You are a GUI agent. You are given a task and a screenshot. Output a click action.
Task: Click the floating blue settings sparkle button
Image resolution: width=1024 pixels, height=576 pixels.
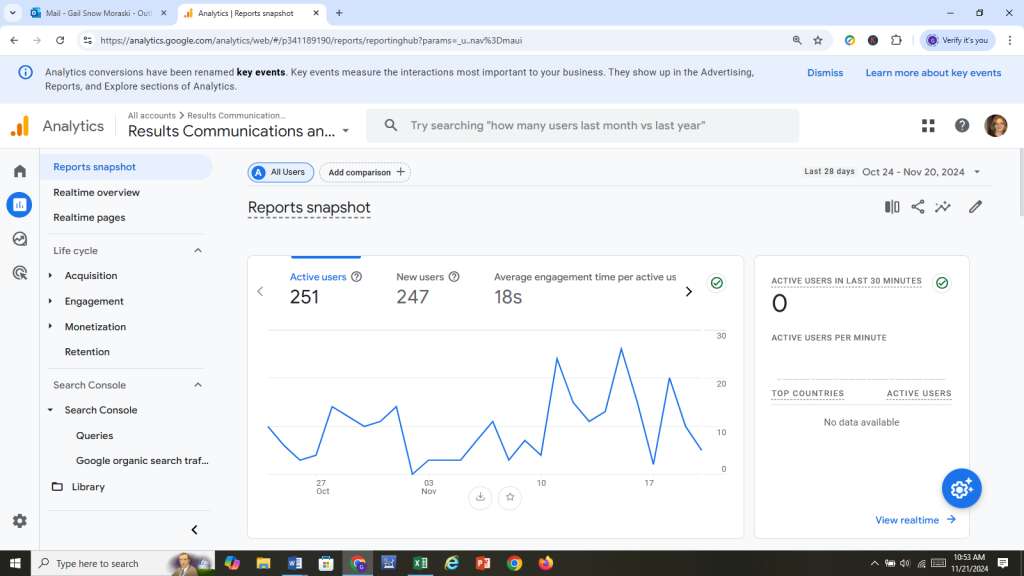[x=961, y=488]
